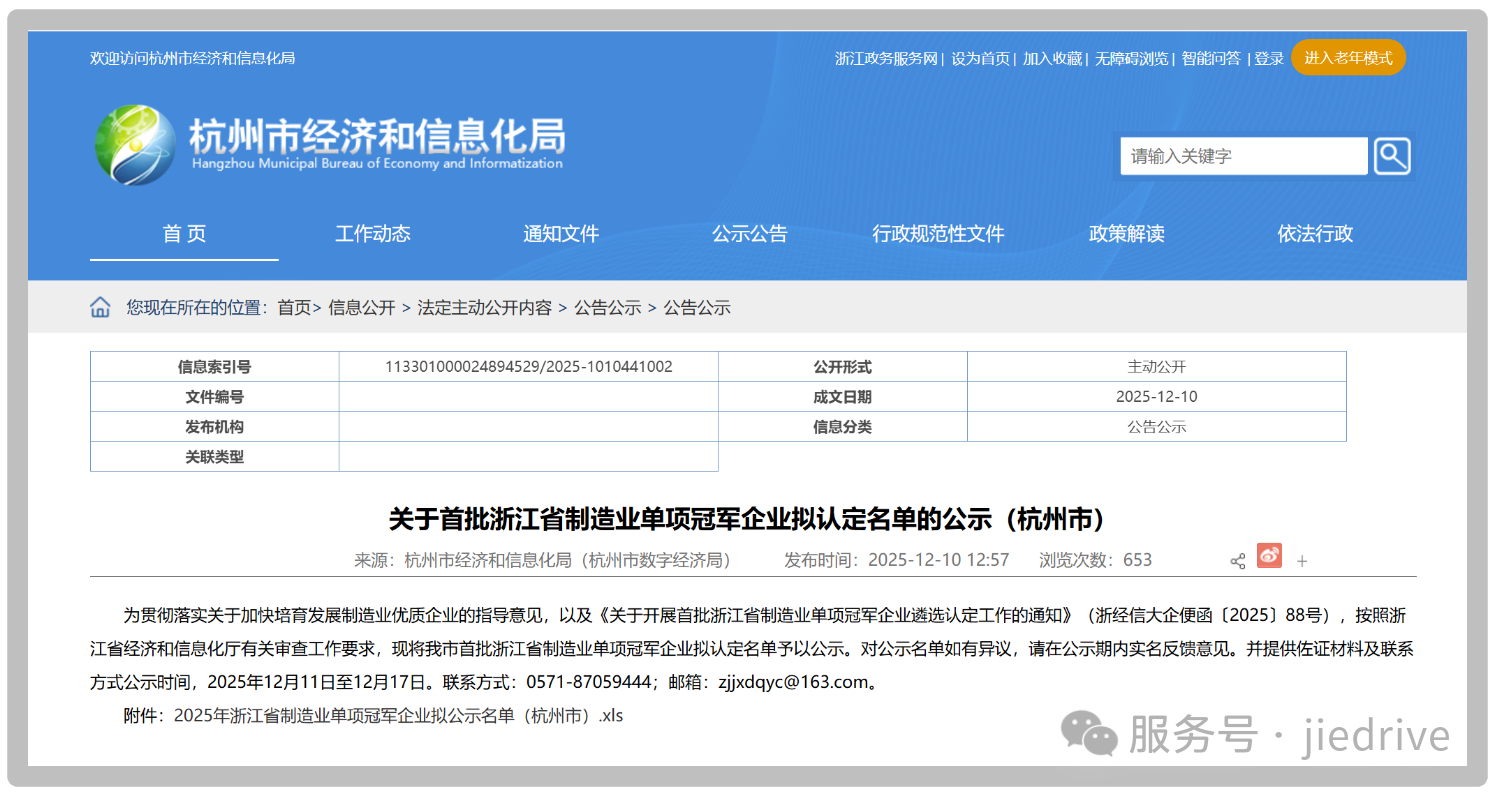Click the 进入老年模式 button
The height and width of the screenshot is (795, 1497).
pos(1348,57)
